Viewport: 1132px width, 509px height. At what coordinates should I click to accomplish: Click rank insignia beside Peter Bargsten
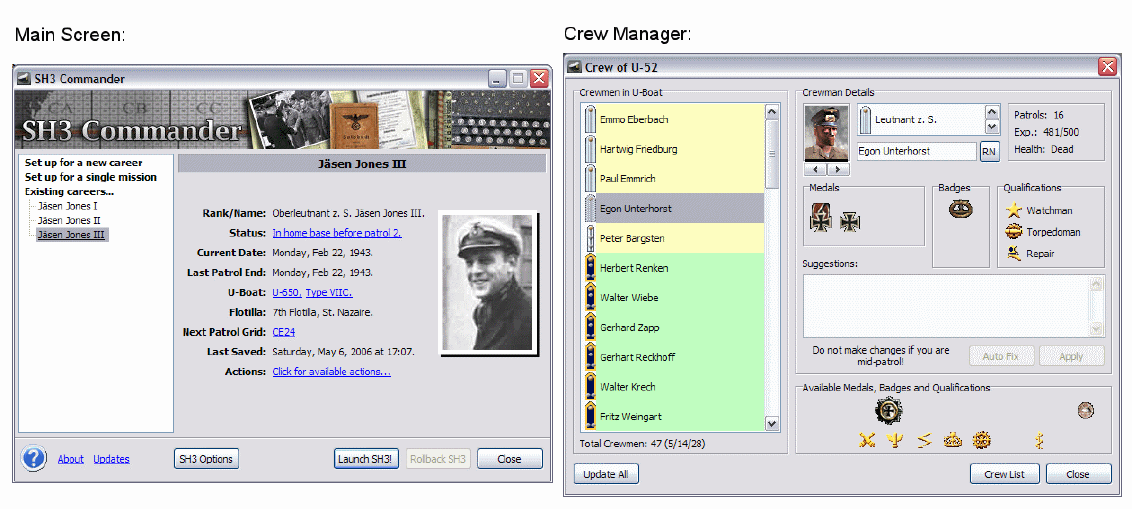590,238
